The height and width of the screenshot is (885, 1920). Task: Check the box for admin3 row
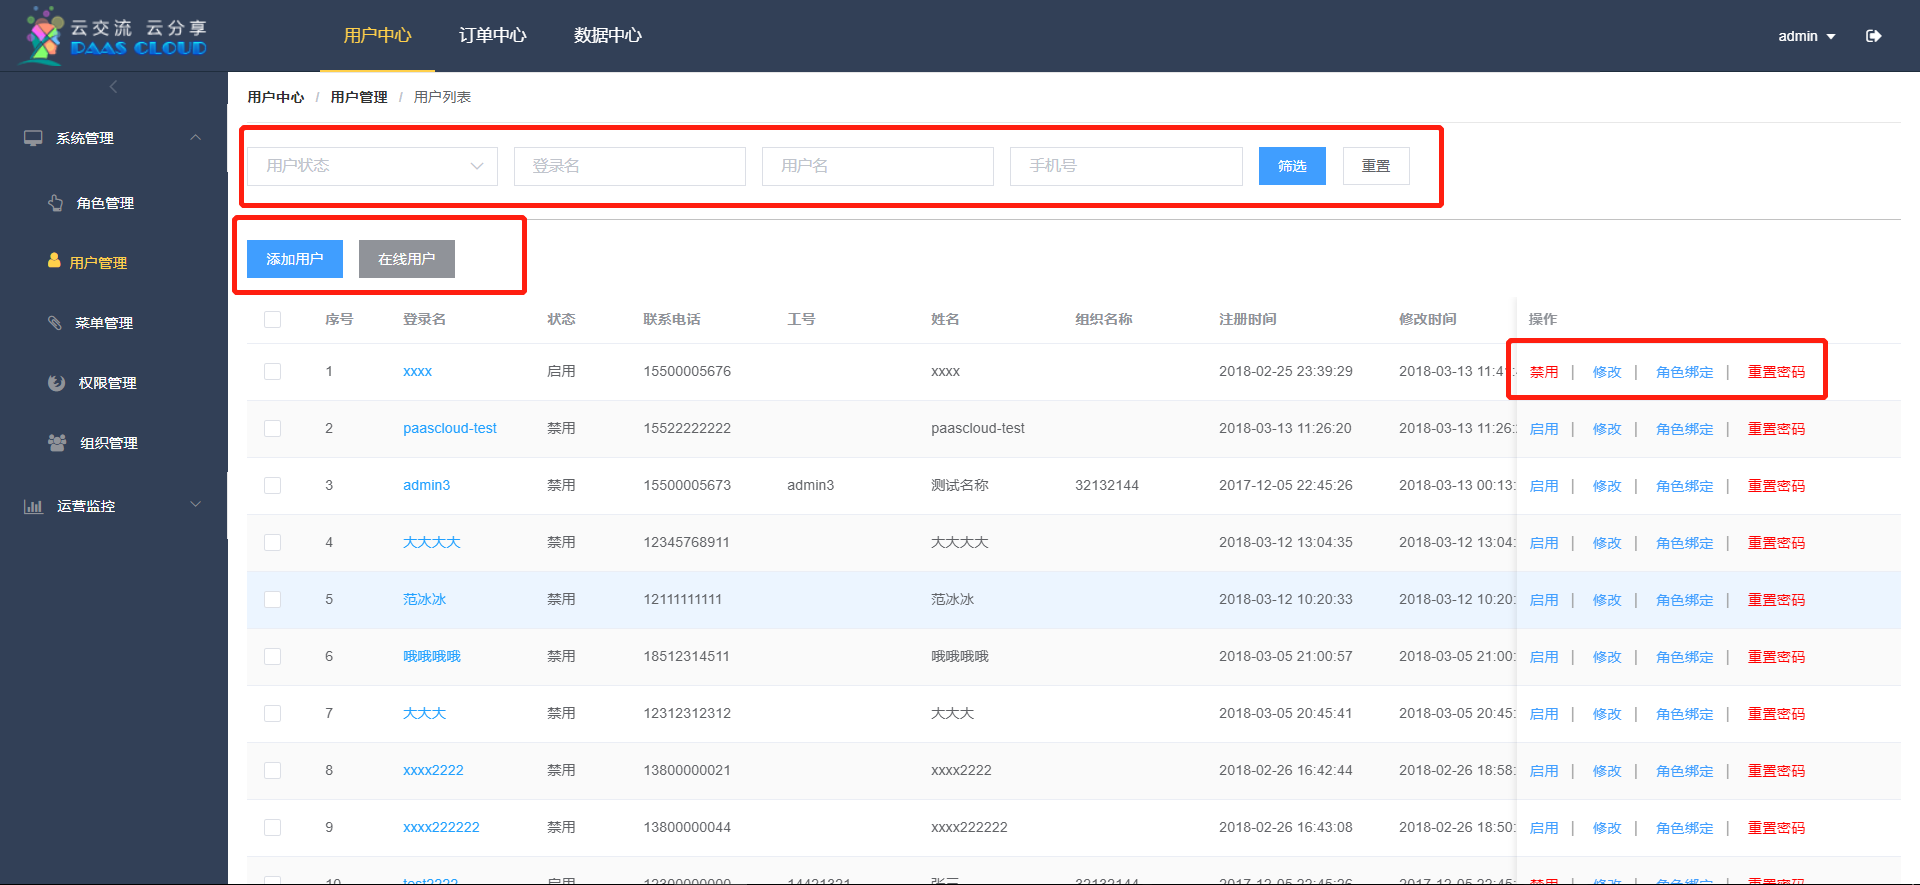click(272, 485)
